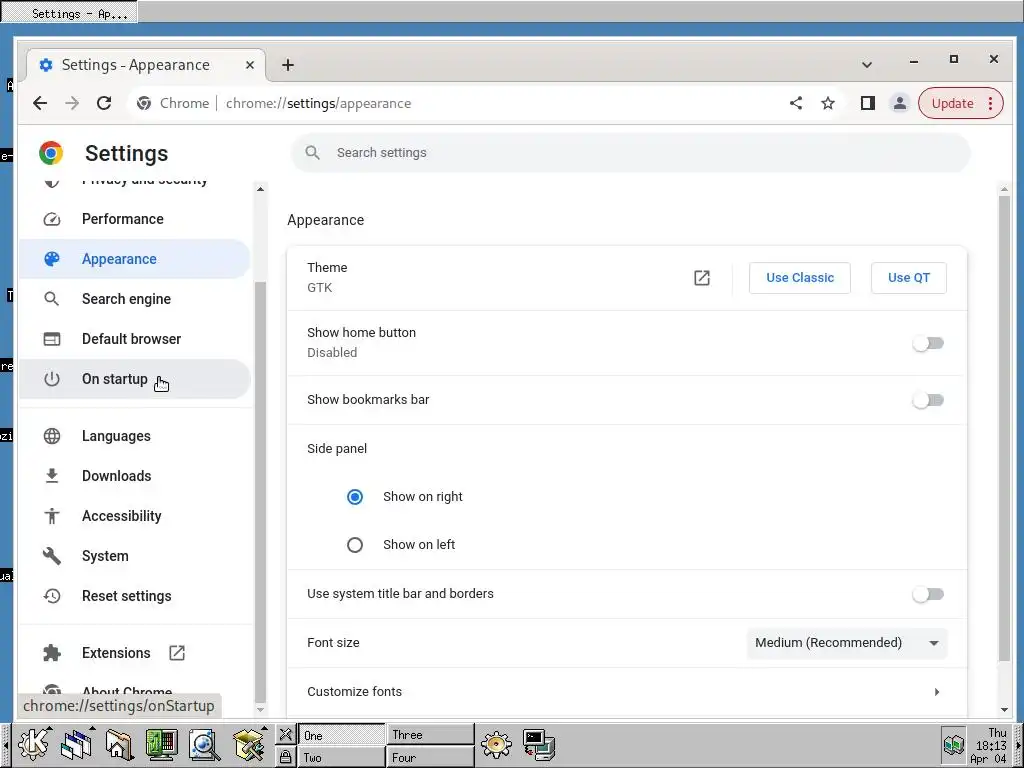The width and height of the screenshot is (1024, 768).
Task: Click the Chrome site info icon in address bar
Action: pos(144,103)
